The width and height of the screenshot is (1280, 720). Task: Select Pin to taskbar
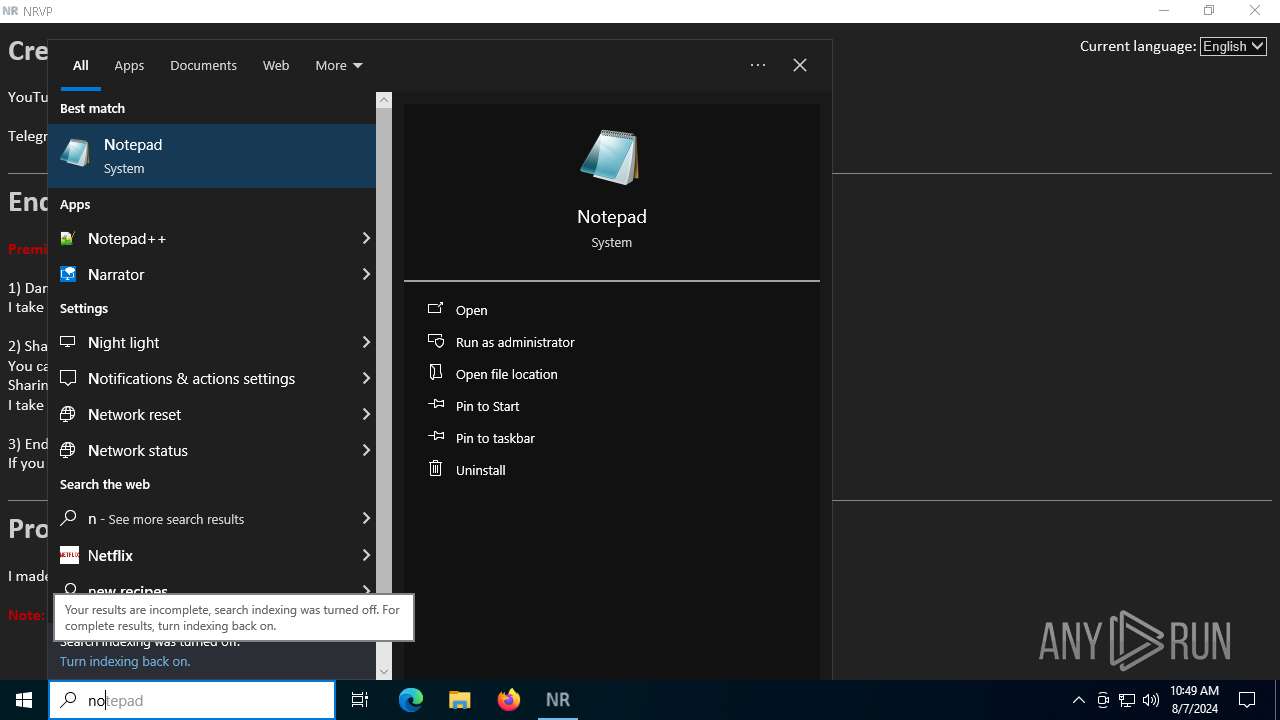click(494, 438)
